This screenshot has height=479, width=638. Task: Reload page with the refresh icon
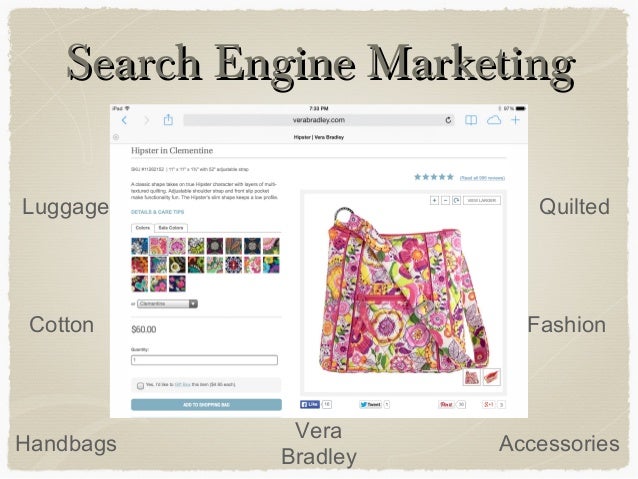448,120
